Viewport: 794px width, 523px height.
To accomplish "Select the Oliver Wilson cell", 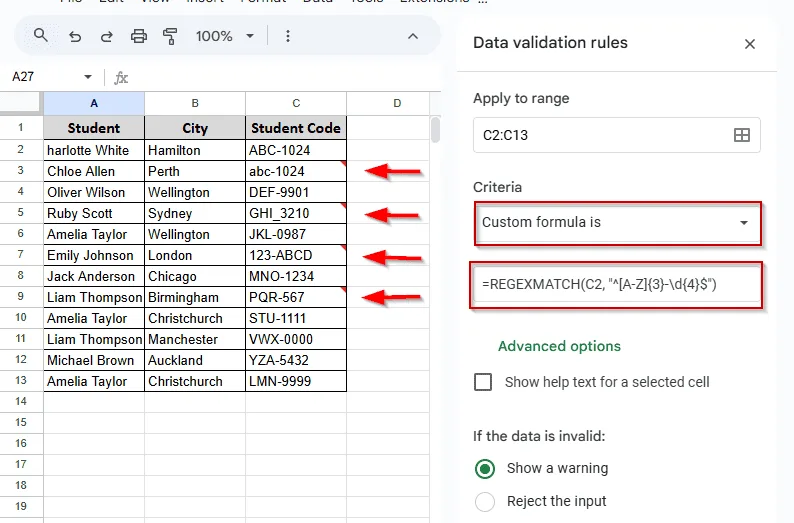I will point(94,192).
